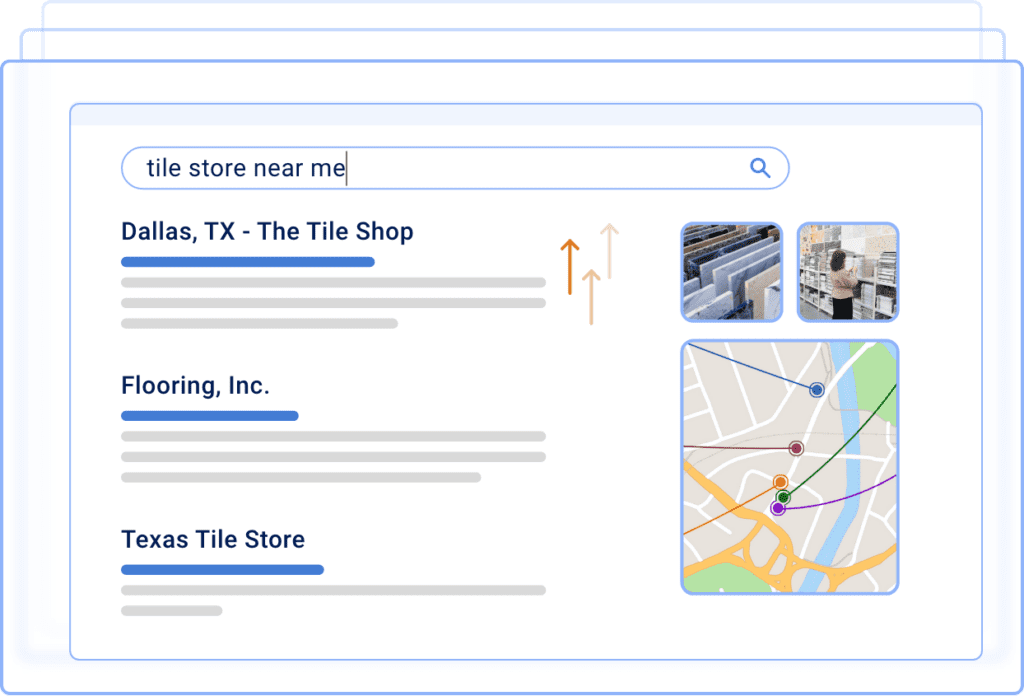Select the purple map pin
The height and width of the screenshot is (696, 1024).
[x=777, y=508]
